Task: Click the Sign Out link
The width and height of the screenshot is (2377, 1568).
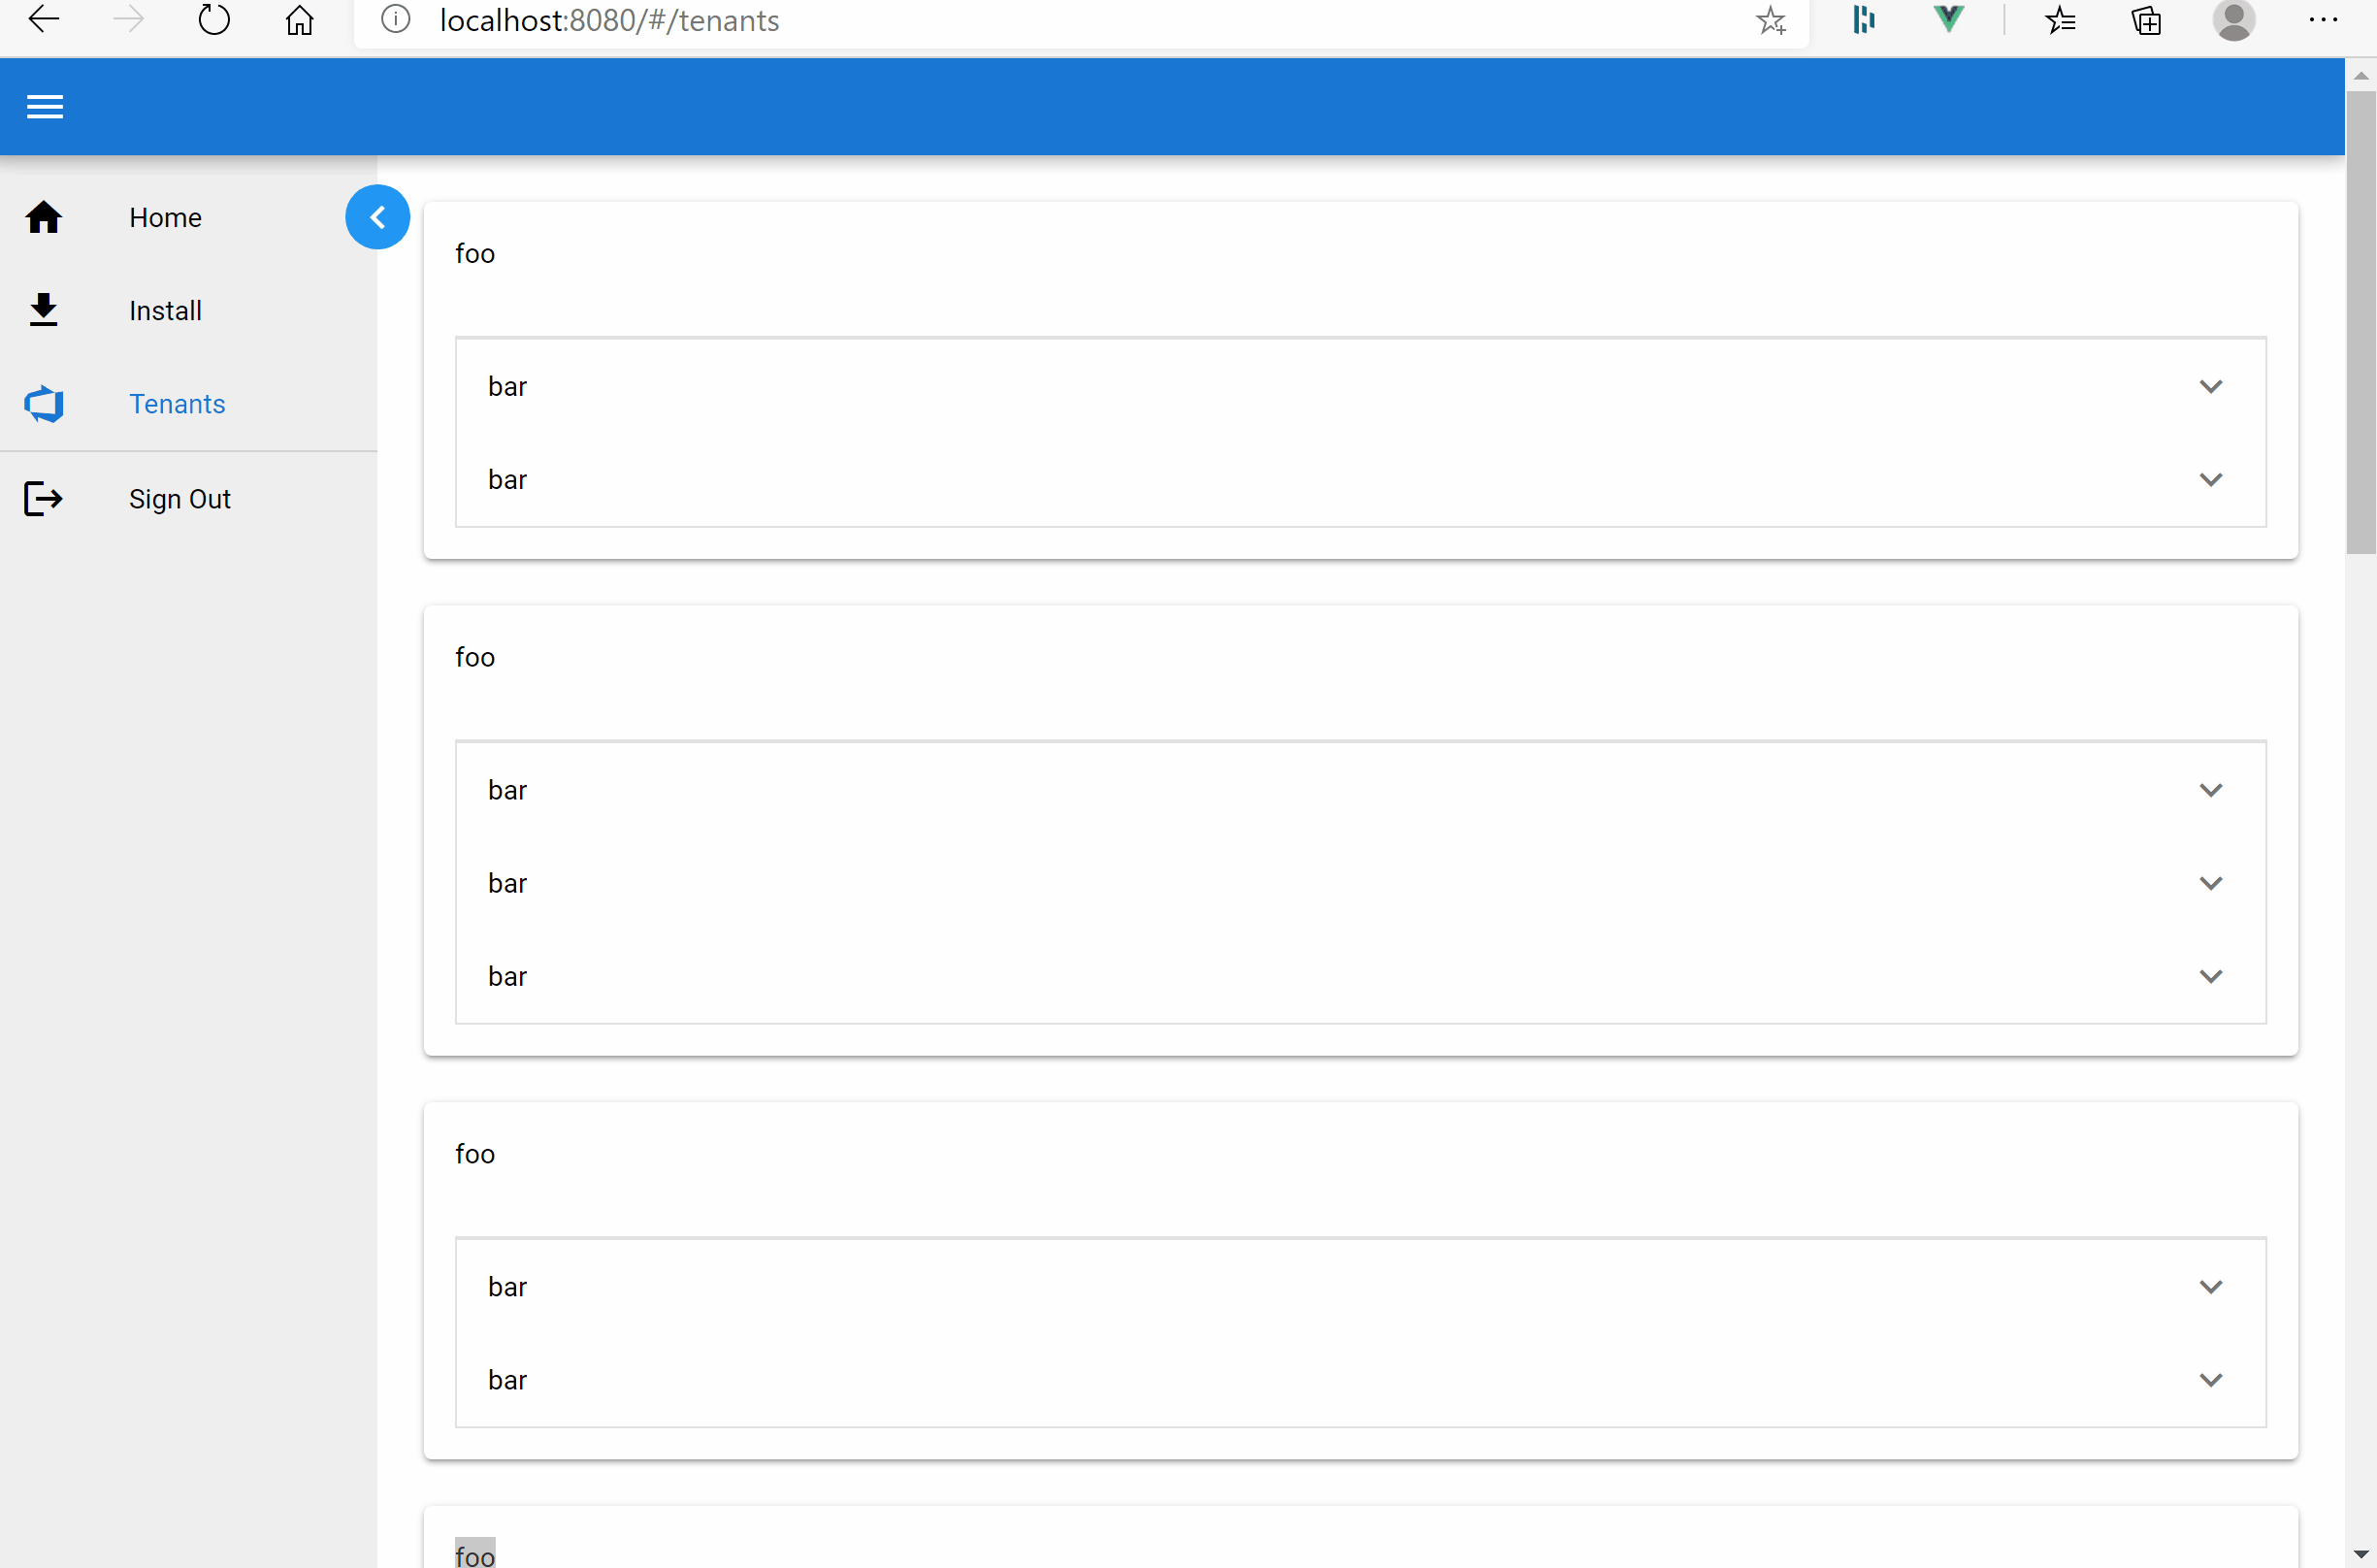Action: 180,498
